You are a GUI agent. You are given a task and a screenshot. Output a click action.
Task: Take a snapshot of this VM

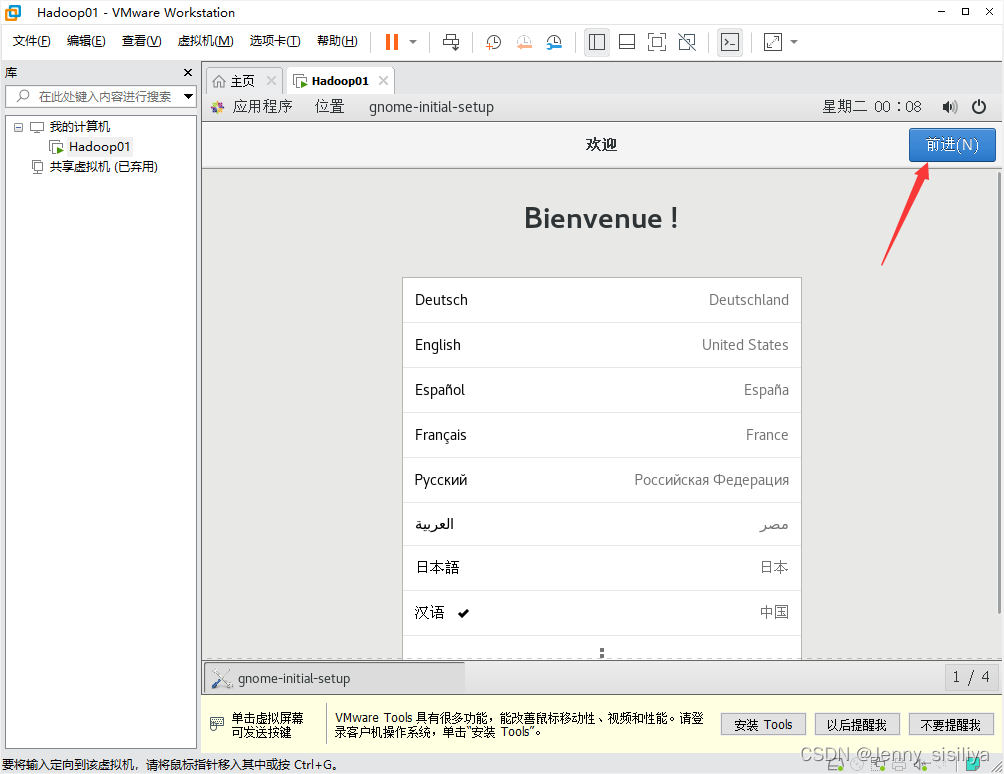(493, 42)
